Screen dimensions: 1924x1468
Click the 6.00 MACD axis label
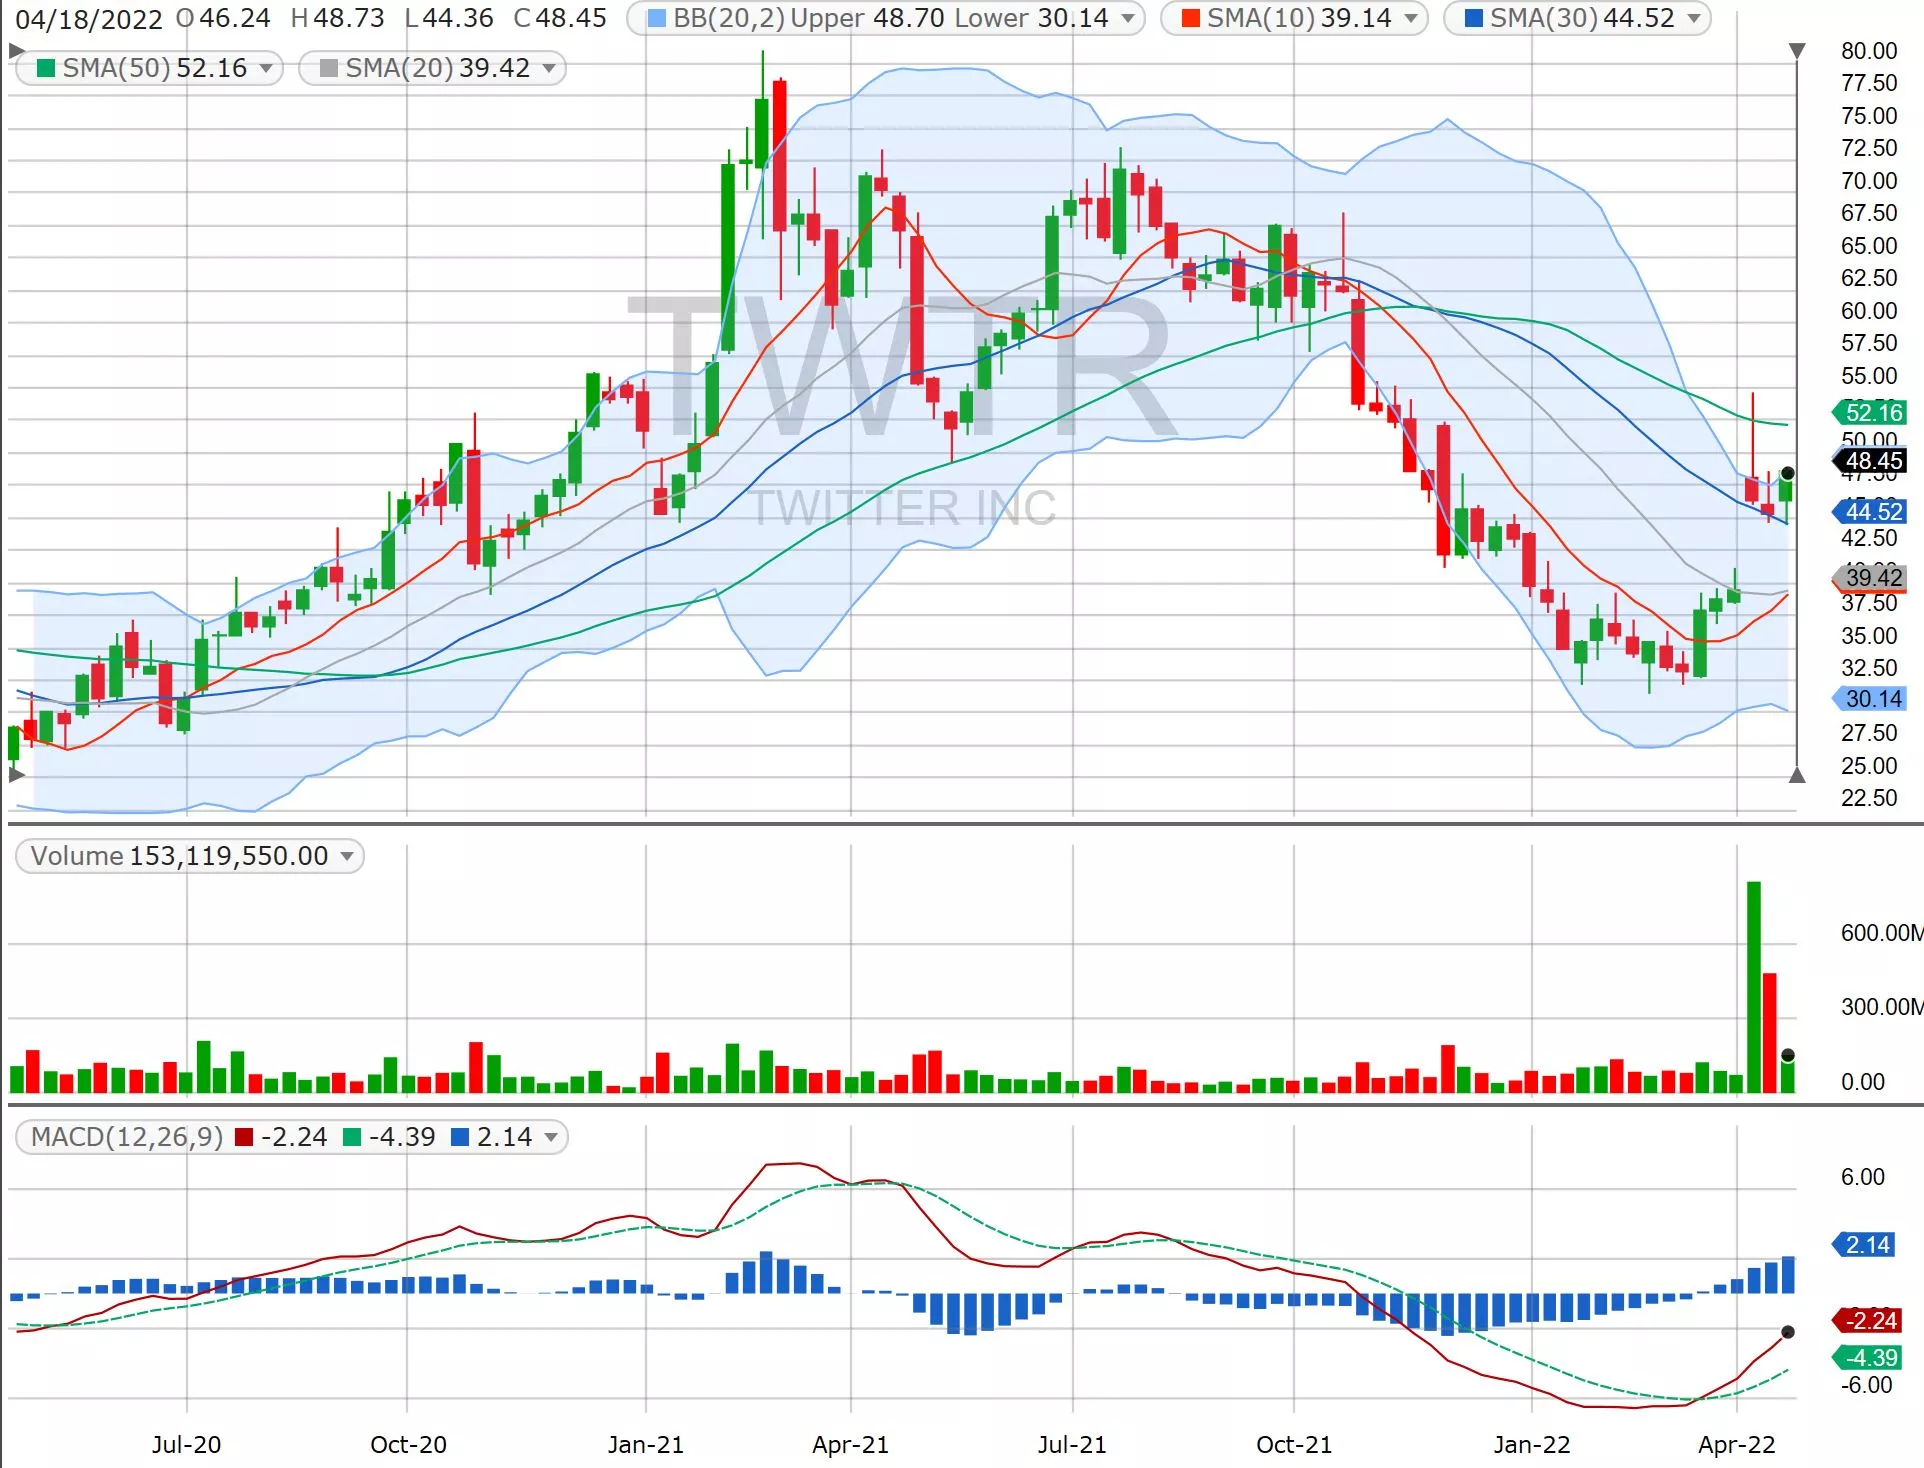pos(1863,1177)
